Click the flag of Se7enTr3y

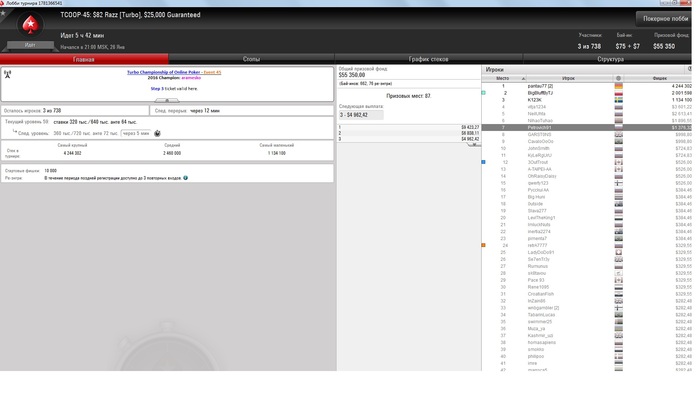pos(618,259)
